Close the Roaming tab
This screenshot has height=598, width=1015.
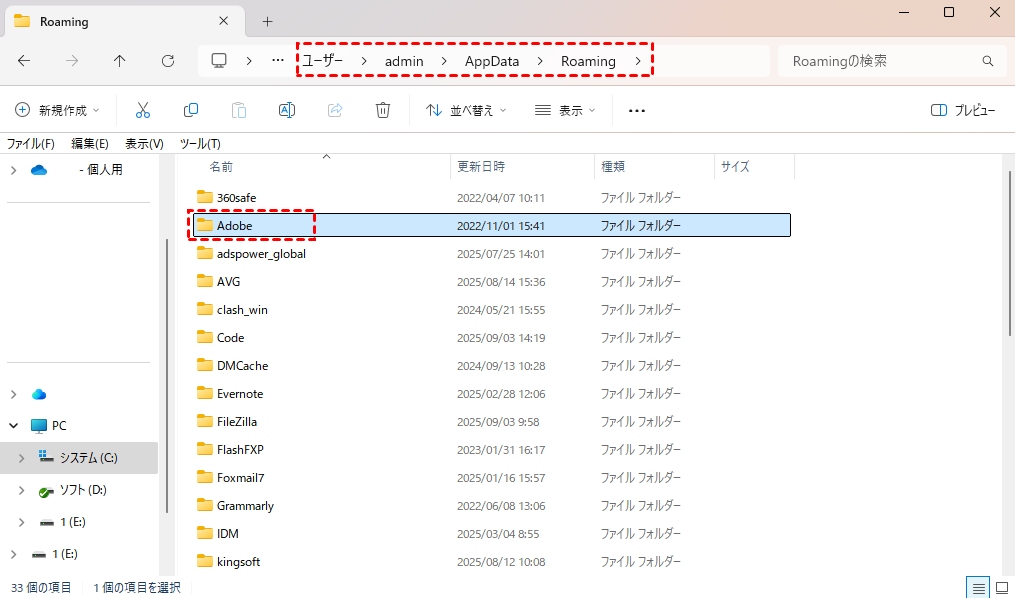(x=223, y=21)
